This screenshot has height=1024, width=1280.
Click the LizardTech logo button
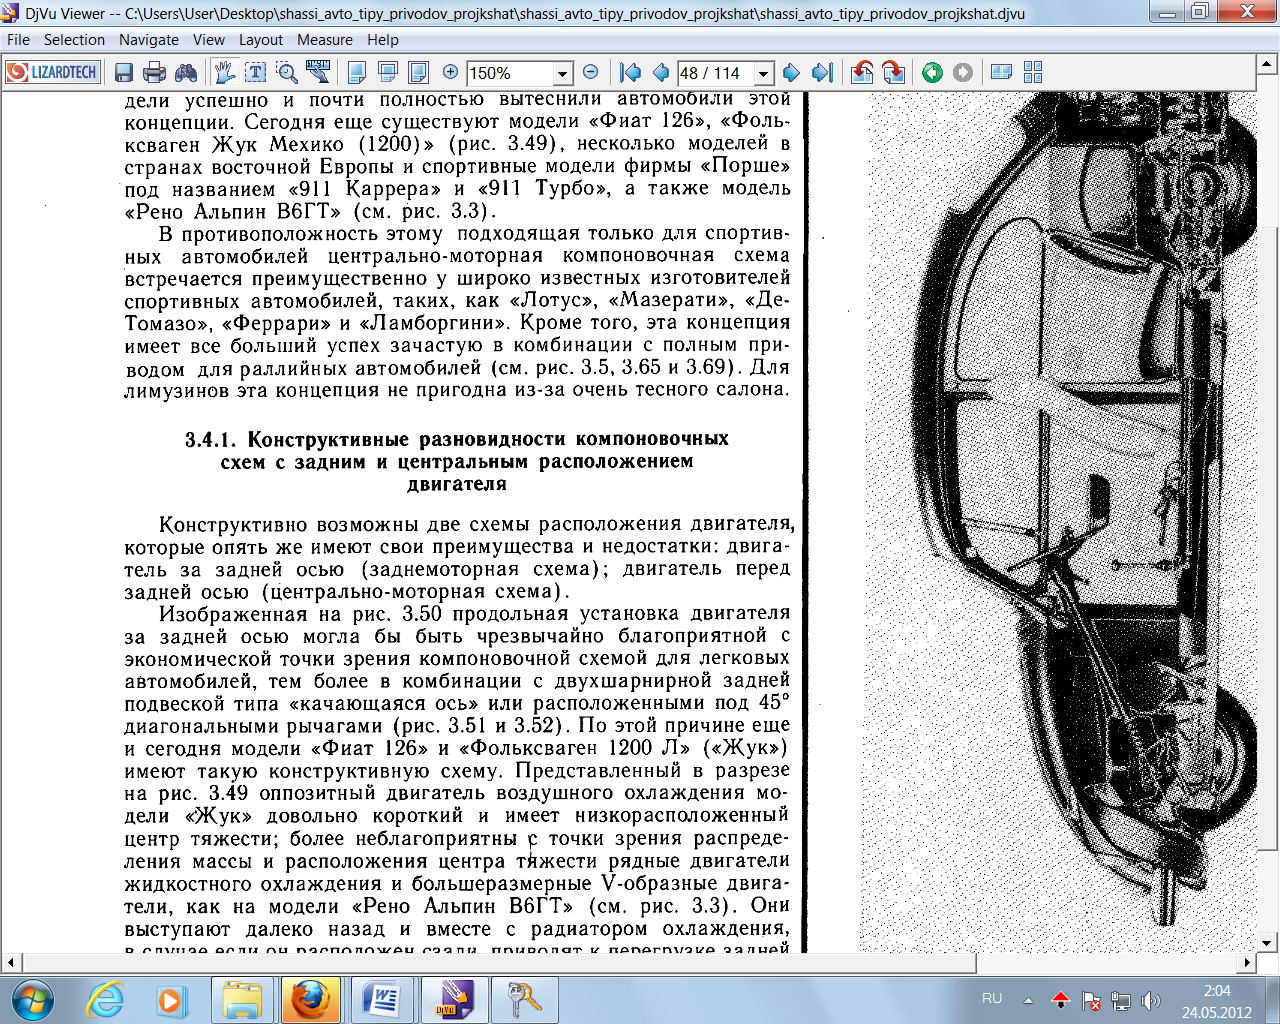[52, 72]
